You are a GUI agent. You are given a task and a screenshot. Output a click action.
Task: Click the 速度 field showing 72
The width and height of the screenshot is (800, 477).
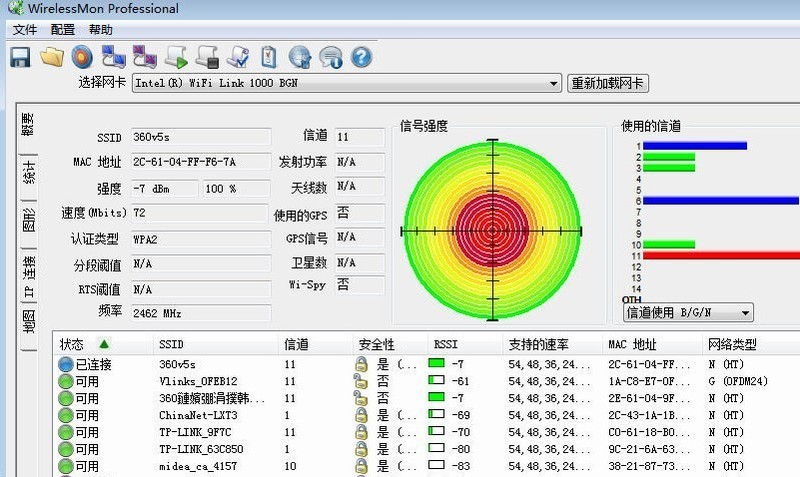pos(199,213)
